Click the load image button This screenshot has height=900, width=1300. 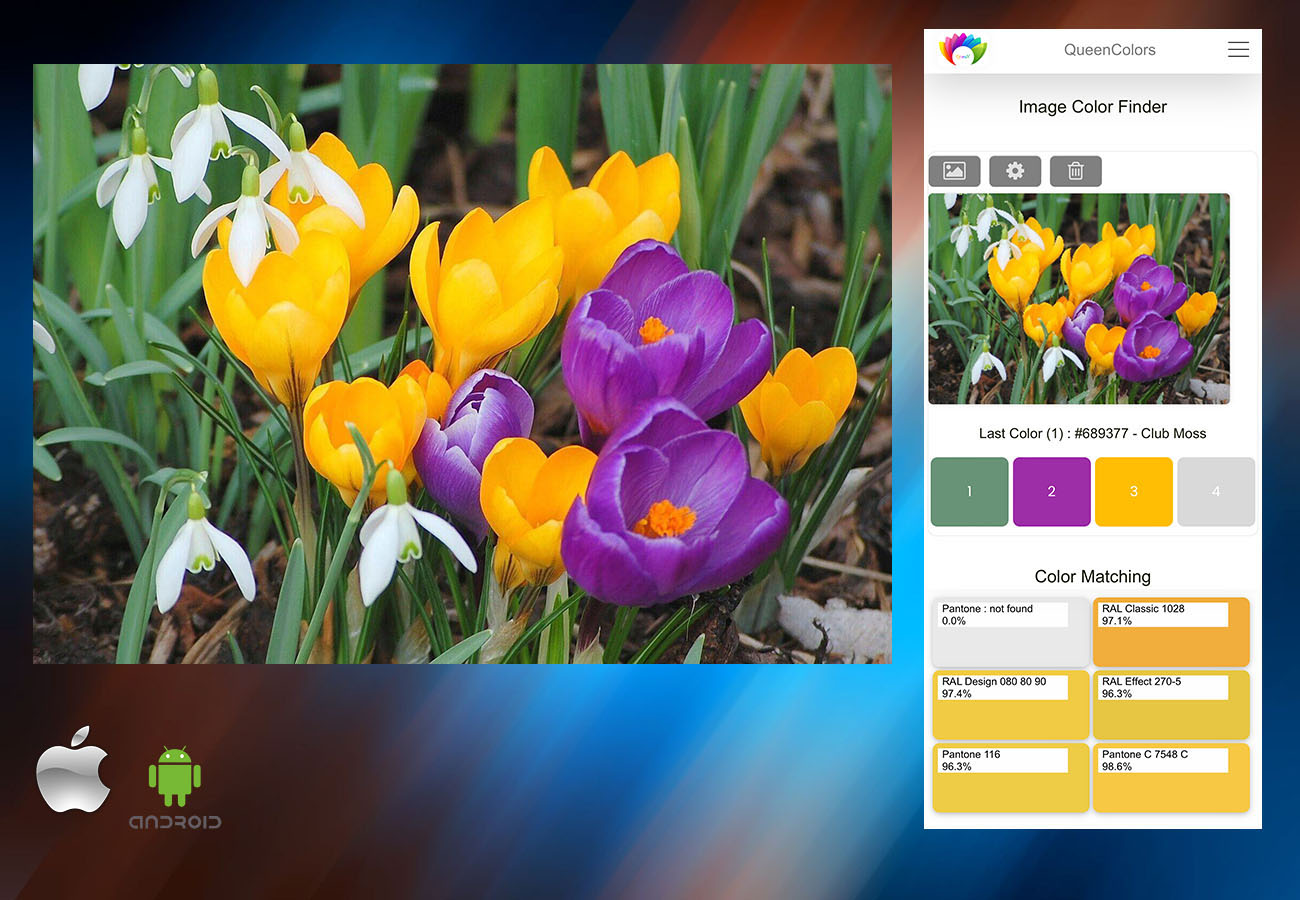tap(954, 171)
